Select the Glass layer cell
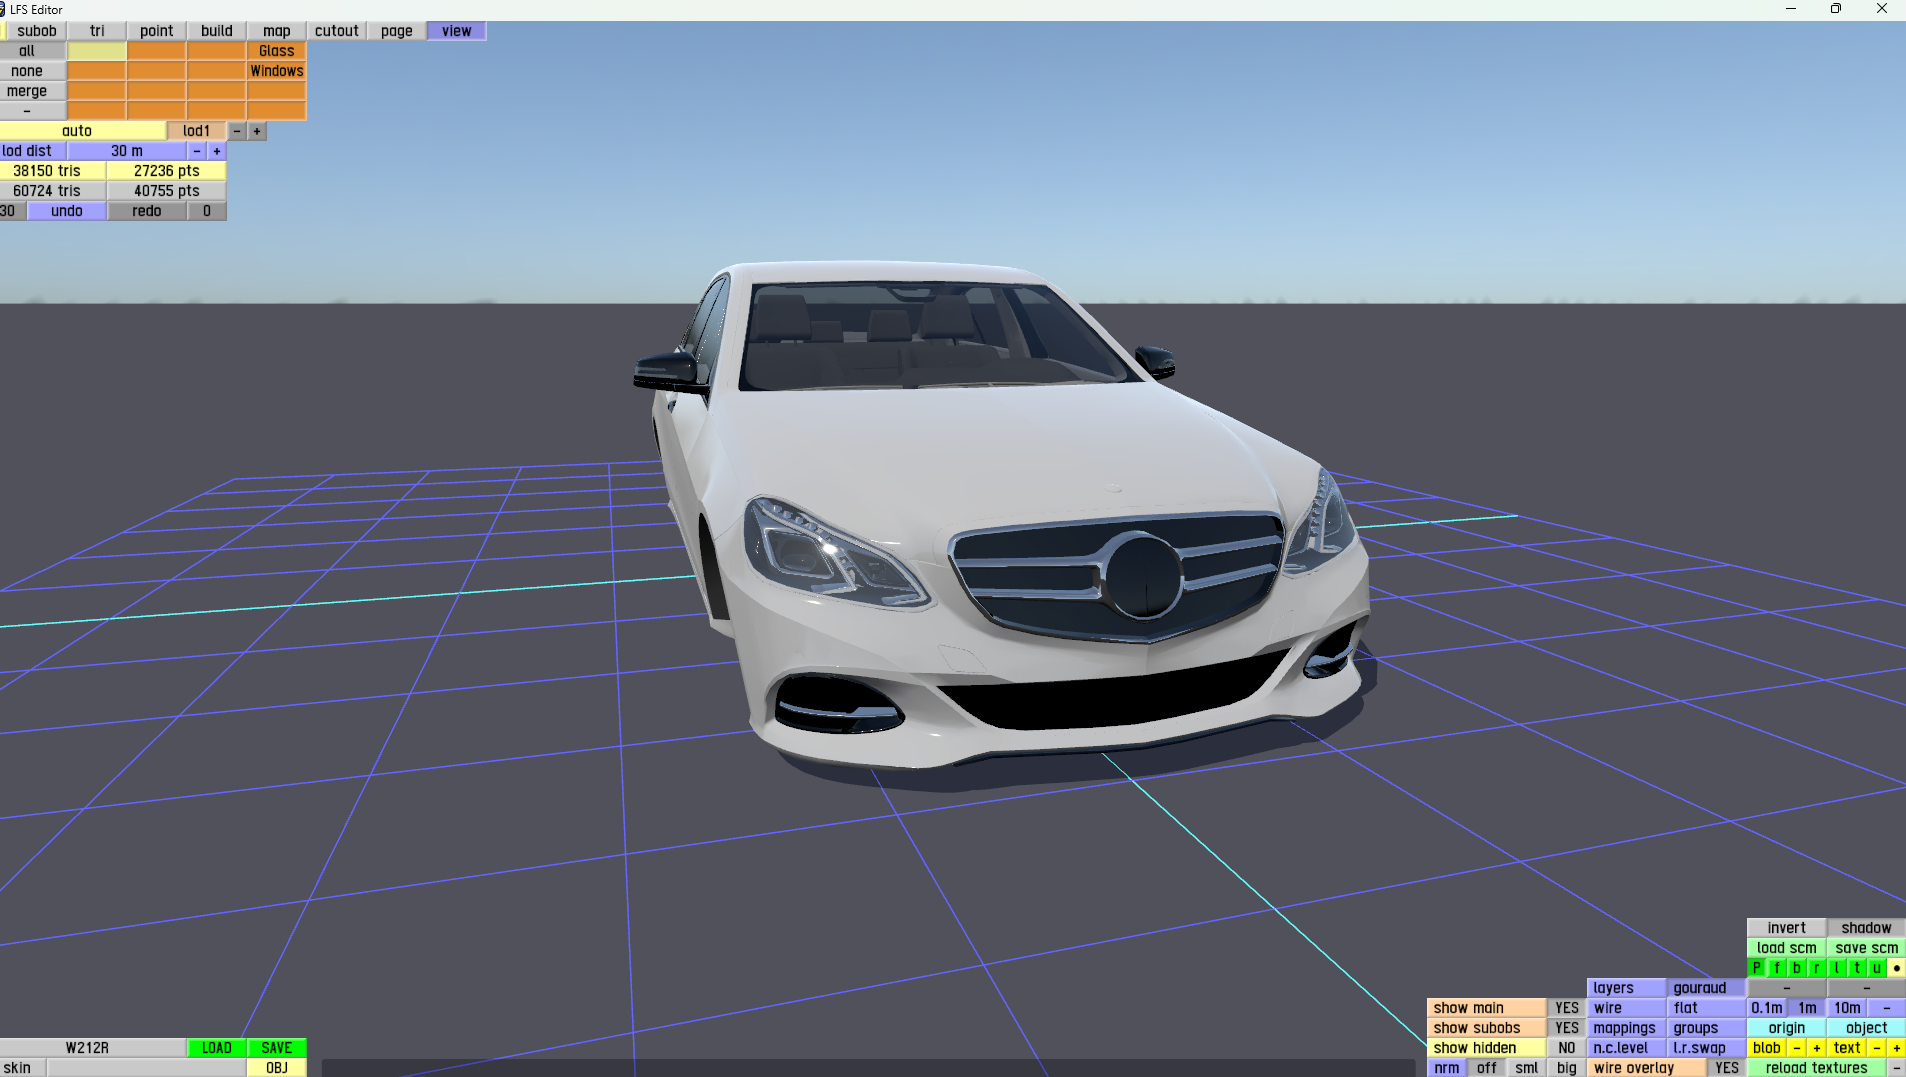The image size is (1906, 1077). [277, 51]
